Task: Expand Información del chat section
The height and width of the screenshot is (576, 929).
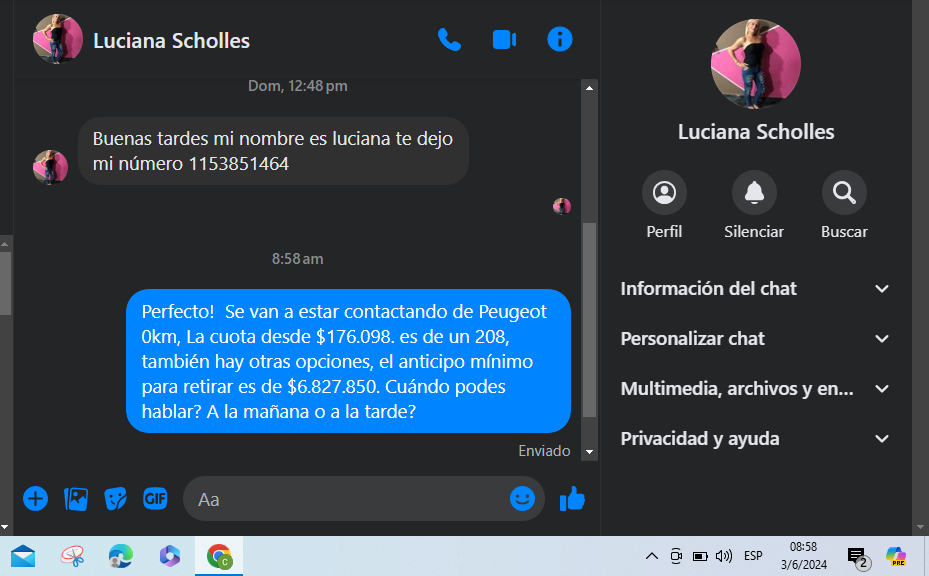Action: tap(755, 289)
